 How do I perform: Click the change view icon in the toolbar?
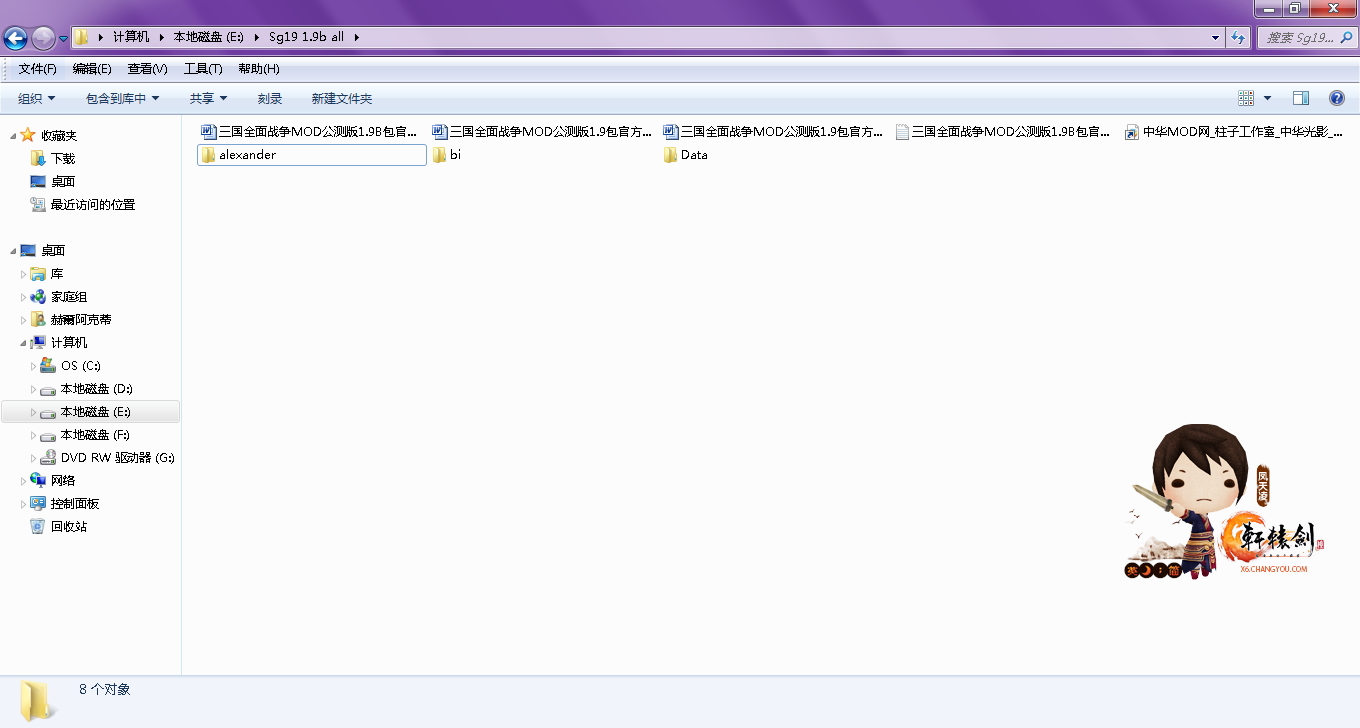tap(1246, 98)
